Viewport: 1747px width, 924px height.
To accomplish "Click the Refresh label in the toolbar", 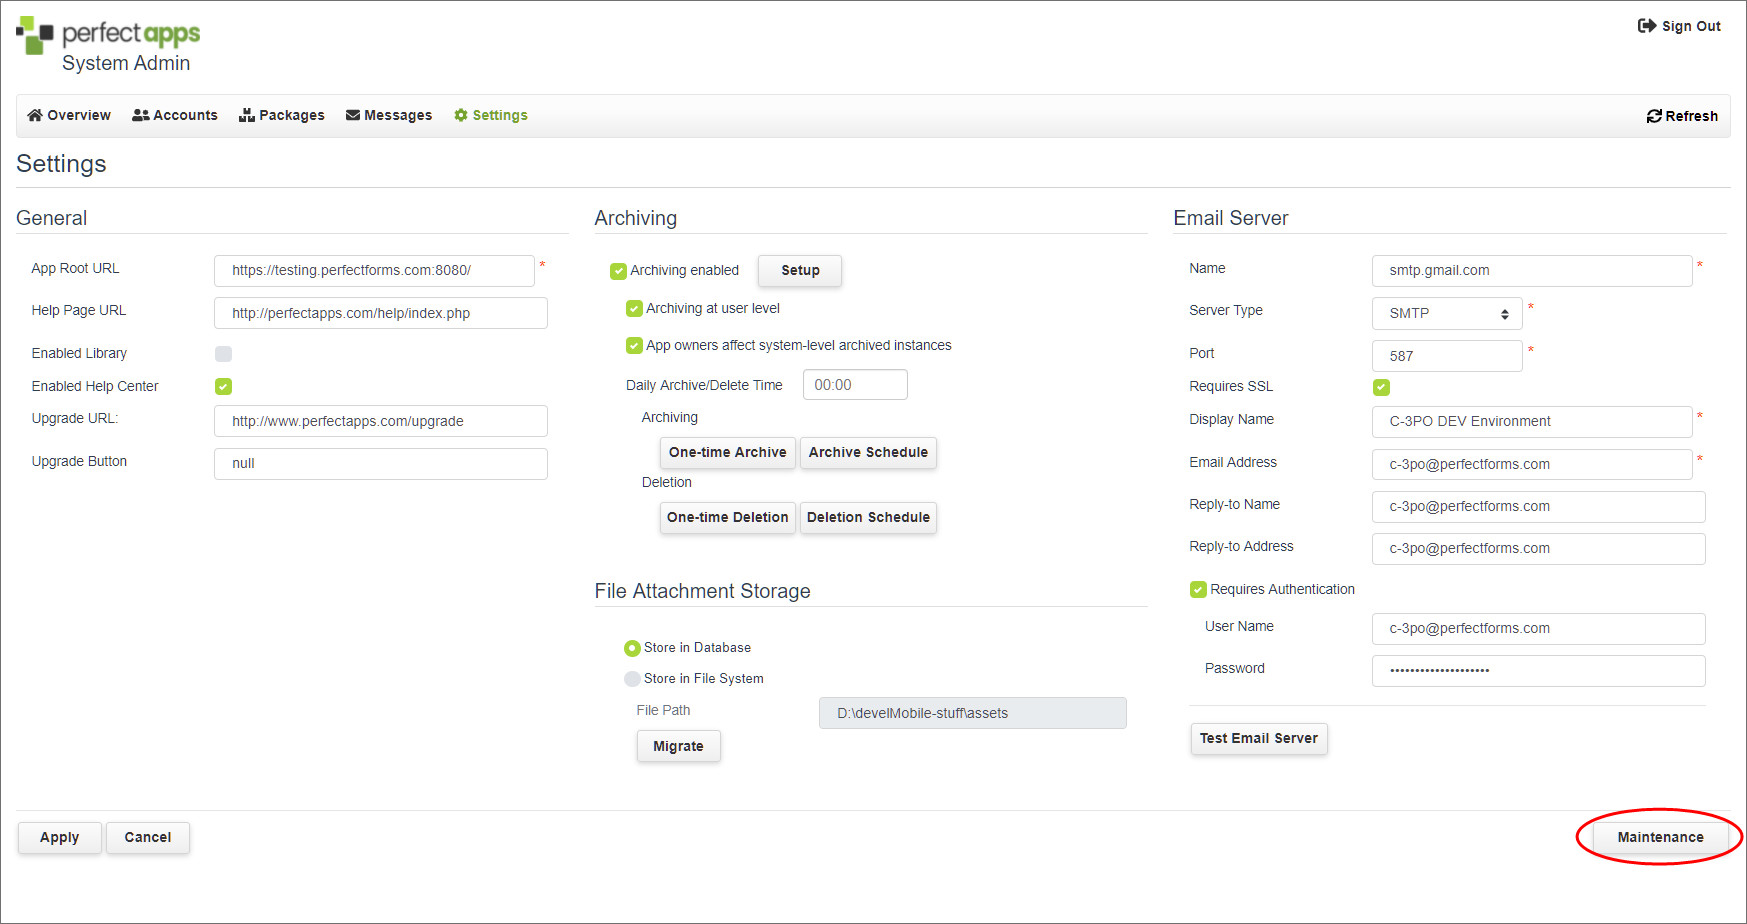I will pos(1692,116).
